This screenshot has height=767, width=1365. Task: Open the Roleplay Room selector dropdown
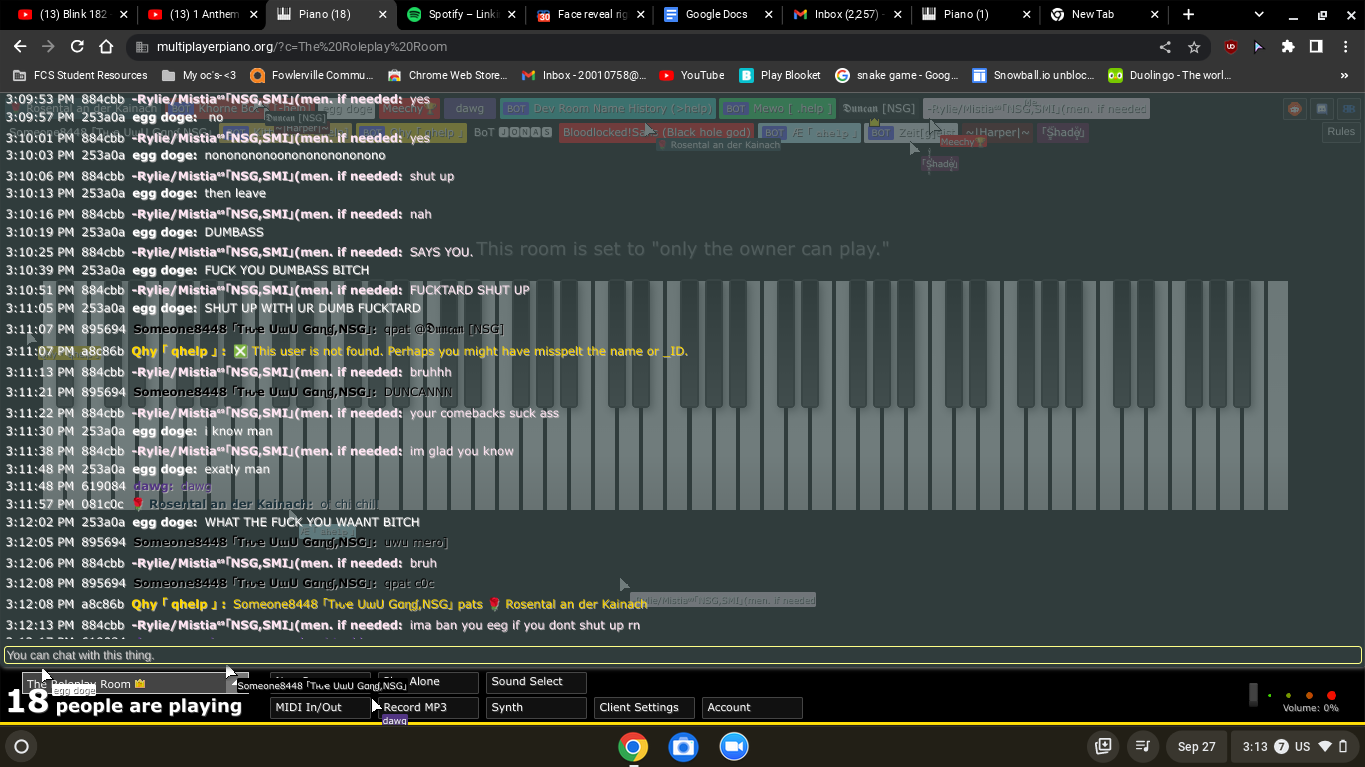[x=135, y=684]
